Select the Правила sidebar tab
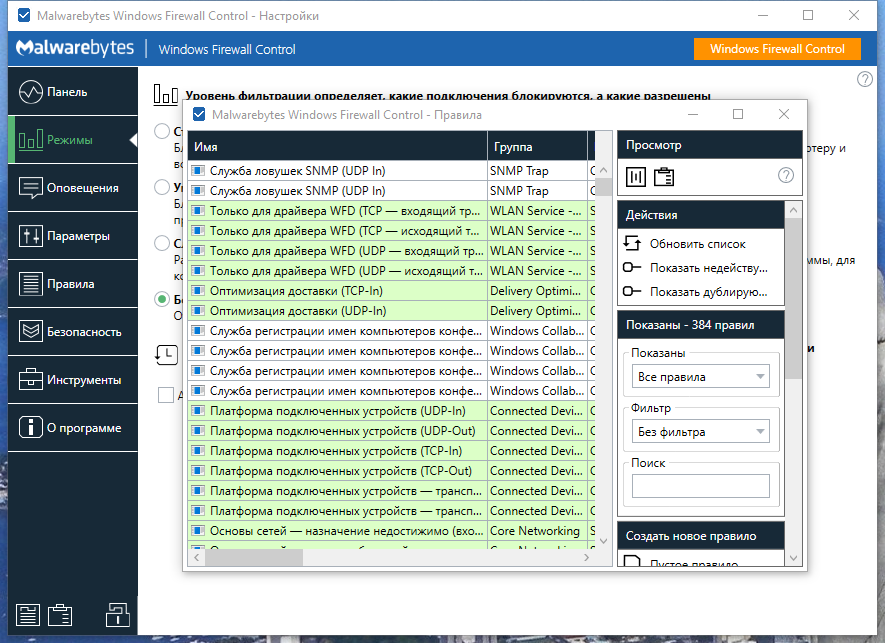Viewport: 885px width, 643px height. coord(73,283)
